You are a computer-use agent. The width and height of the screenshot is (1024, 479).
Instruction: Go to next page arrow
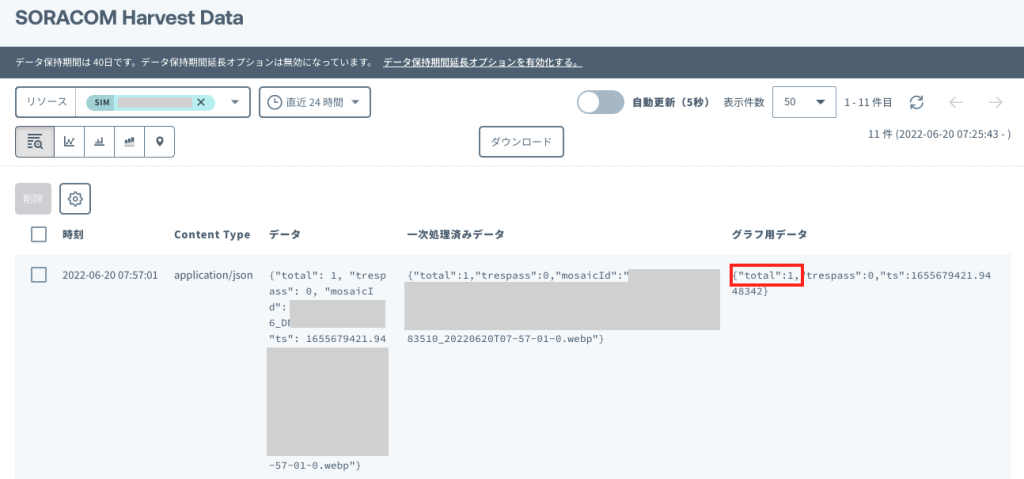pos(995,103)
